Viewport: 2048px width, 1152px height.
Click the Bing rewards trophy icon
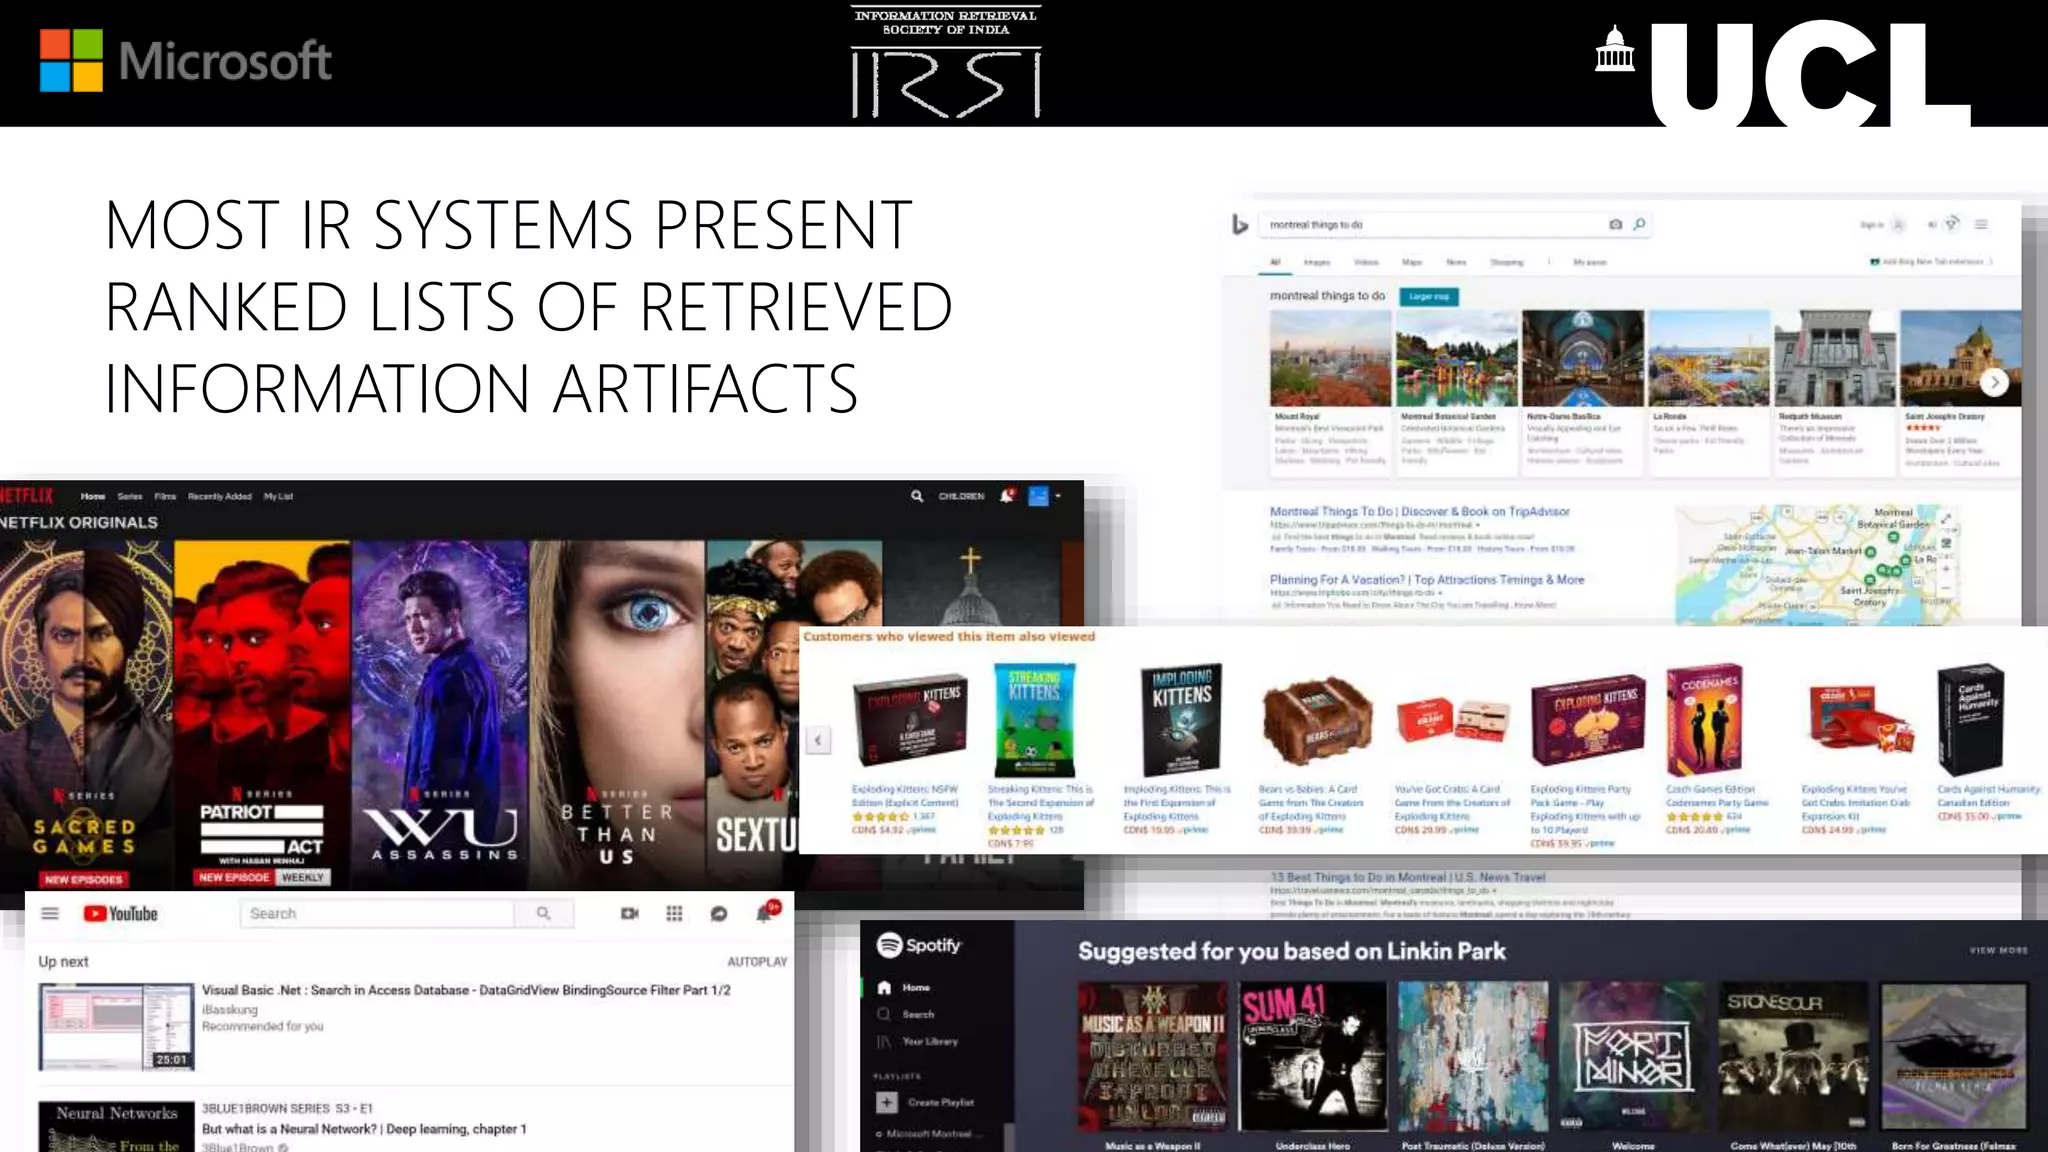(x=1952, y=224)
